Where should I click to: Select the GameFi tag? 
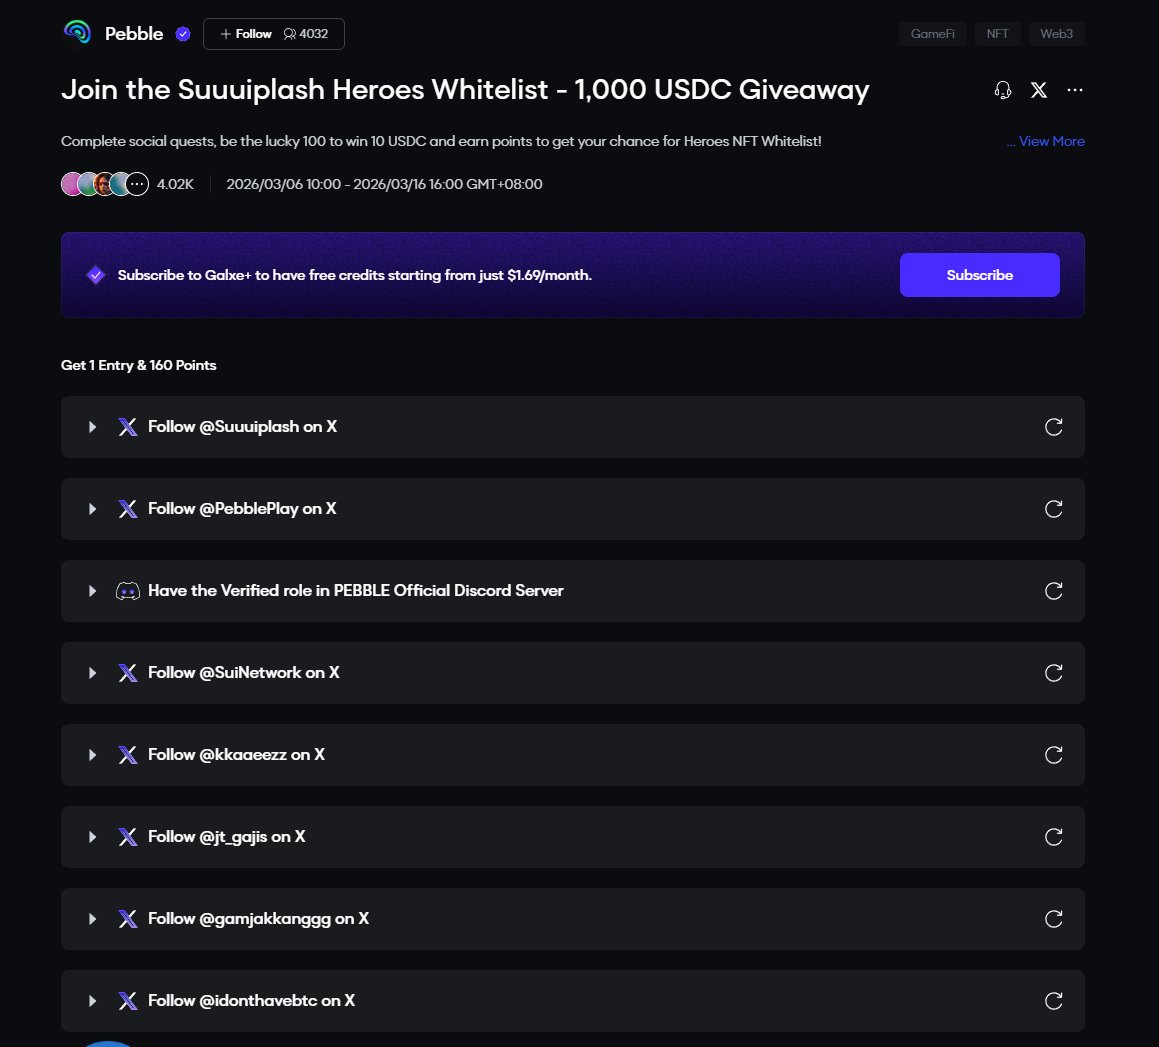click(x=932, y=34)
